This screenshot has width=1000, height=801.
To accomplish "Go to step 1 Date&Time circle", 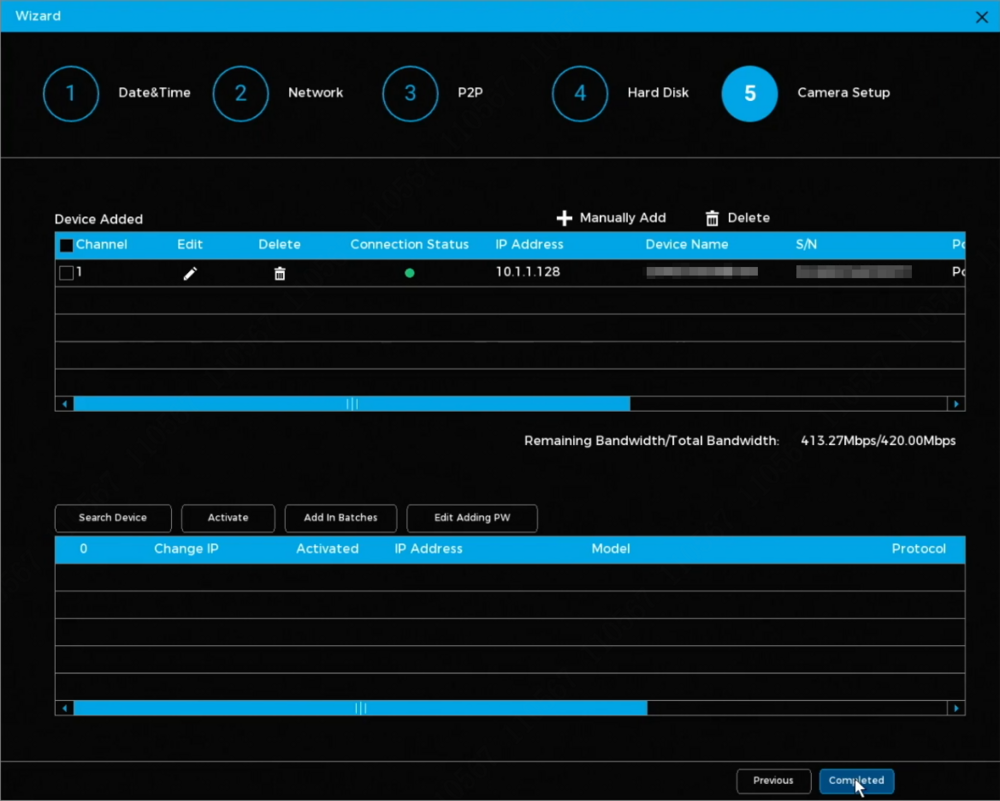I will (71, 93).
